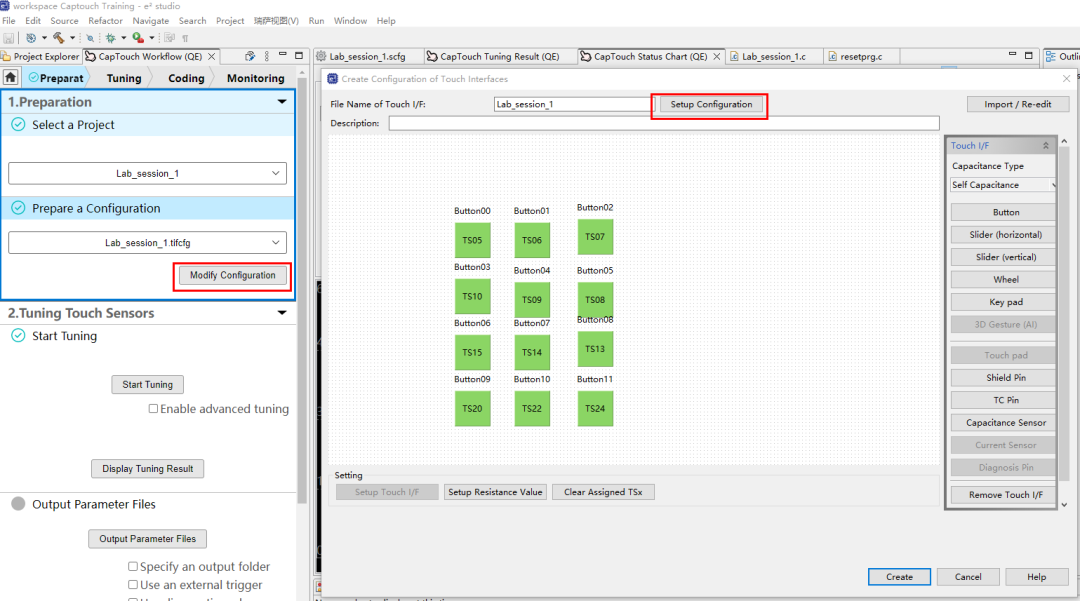Click the Display Tuning Result button
Viewport: 1080px width, 601px height.
point(147,469)
